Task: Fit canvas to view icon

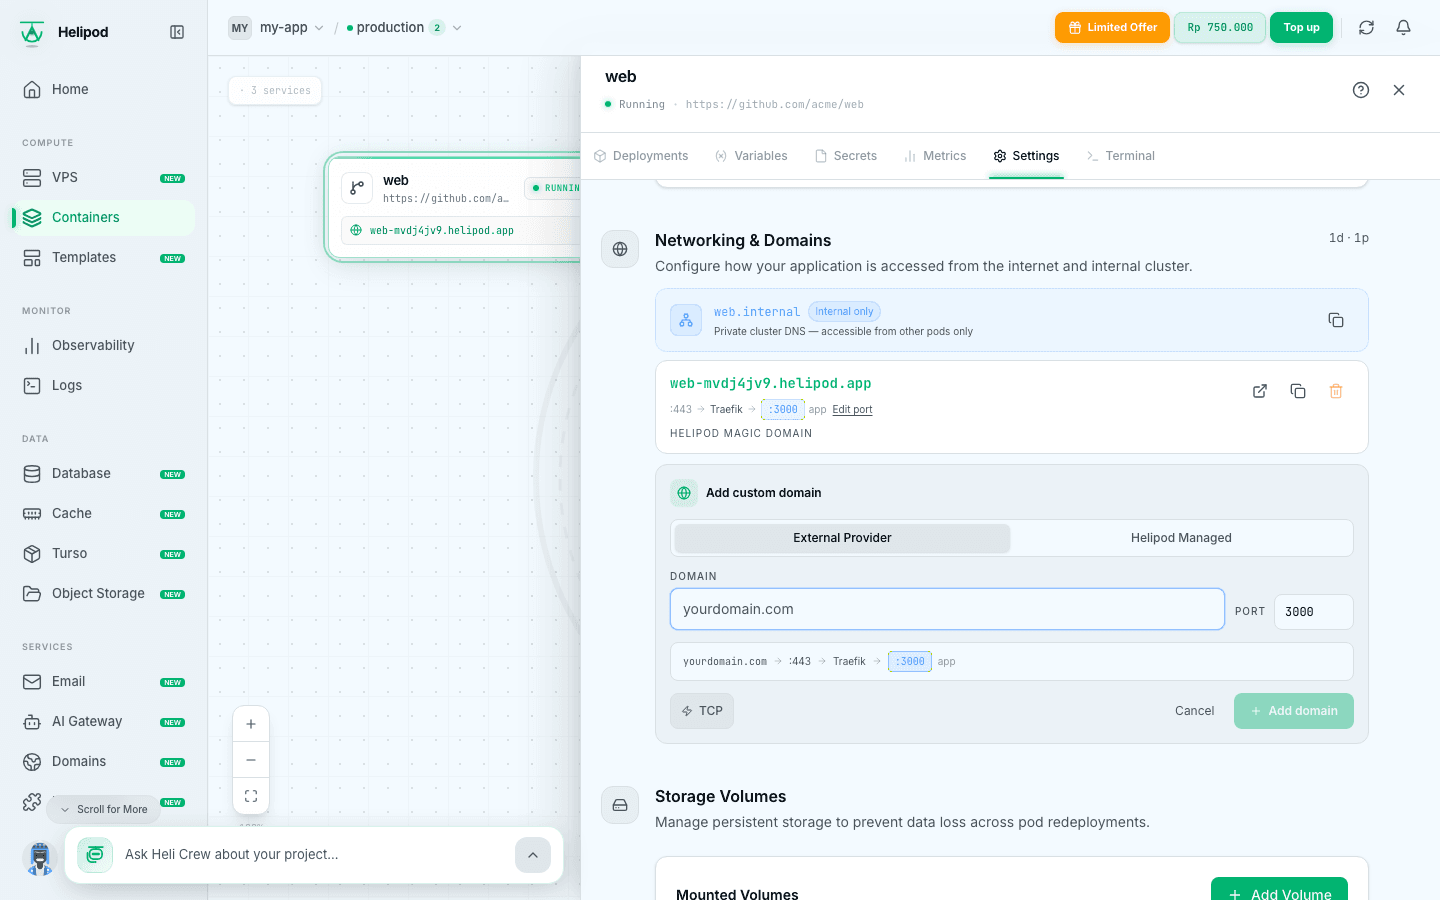Action: (251, 796)
